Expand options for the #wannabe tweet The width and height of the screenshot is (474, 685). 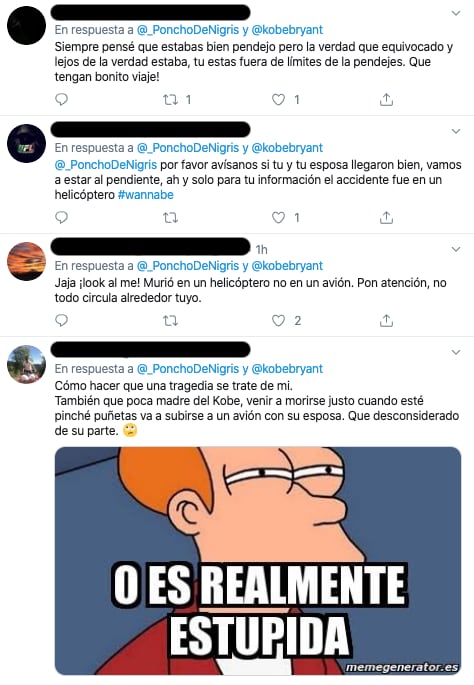pos(456,131)
